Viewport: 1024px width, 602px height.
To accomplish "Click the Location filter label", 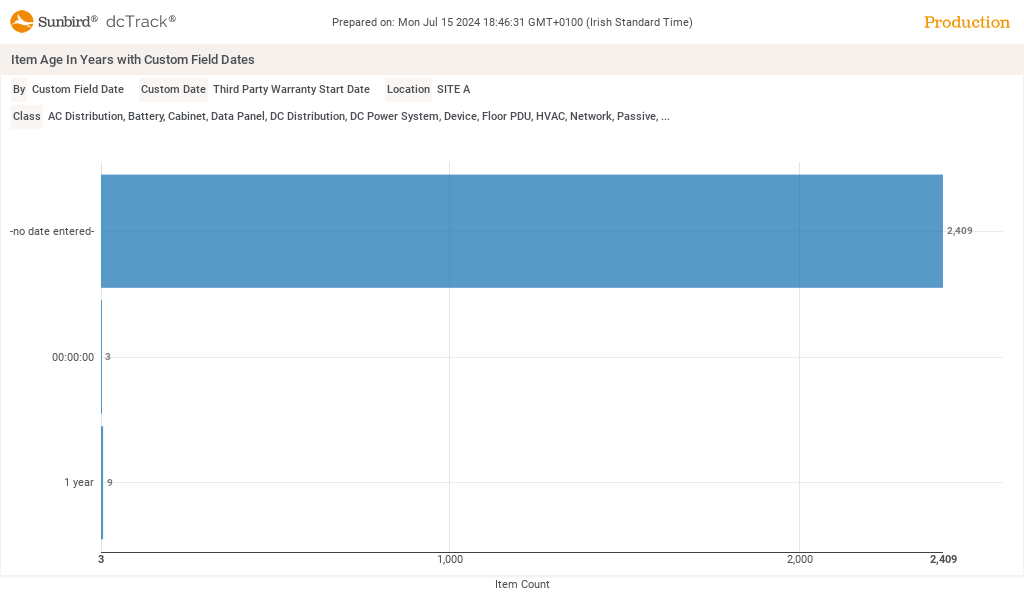I will (x=408, y=89).
